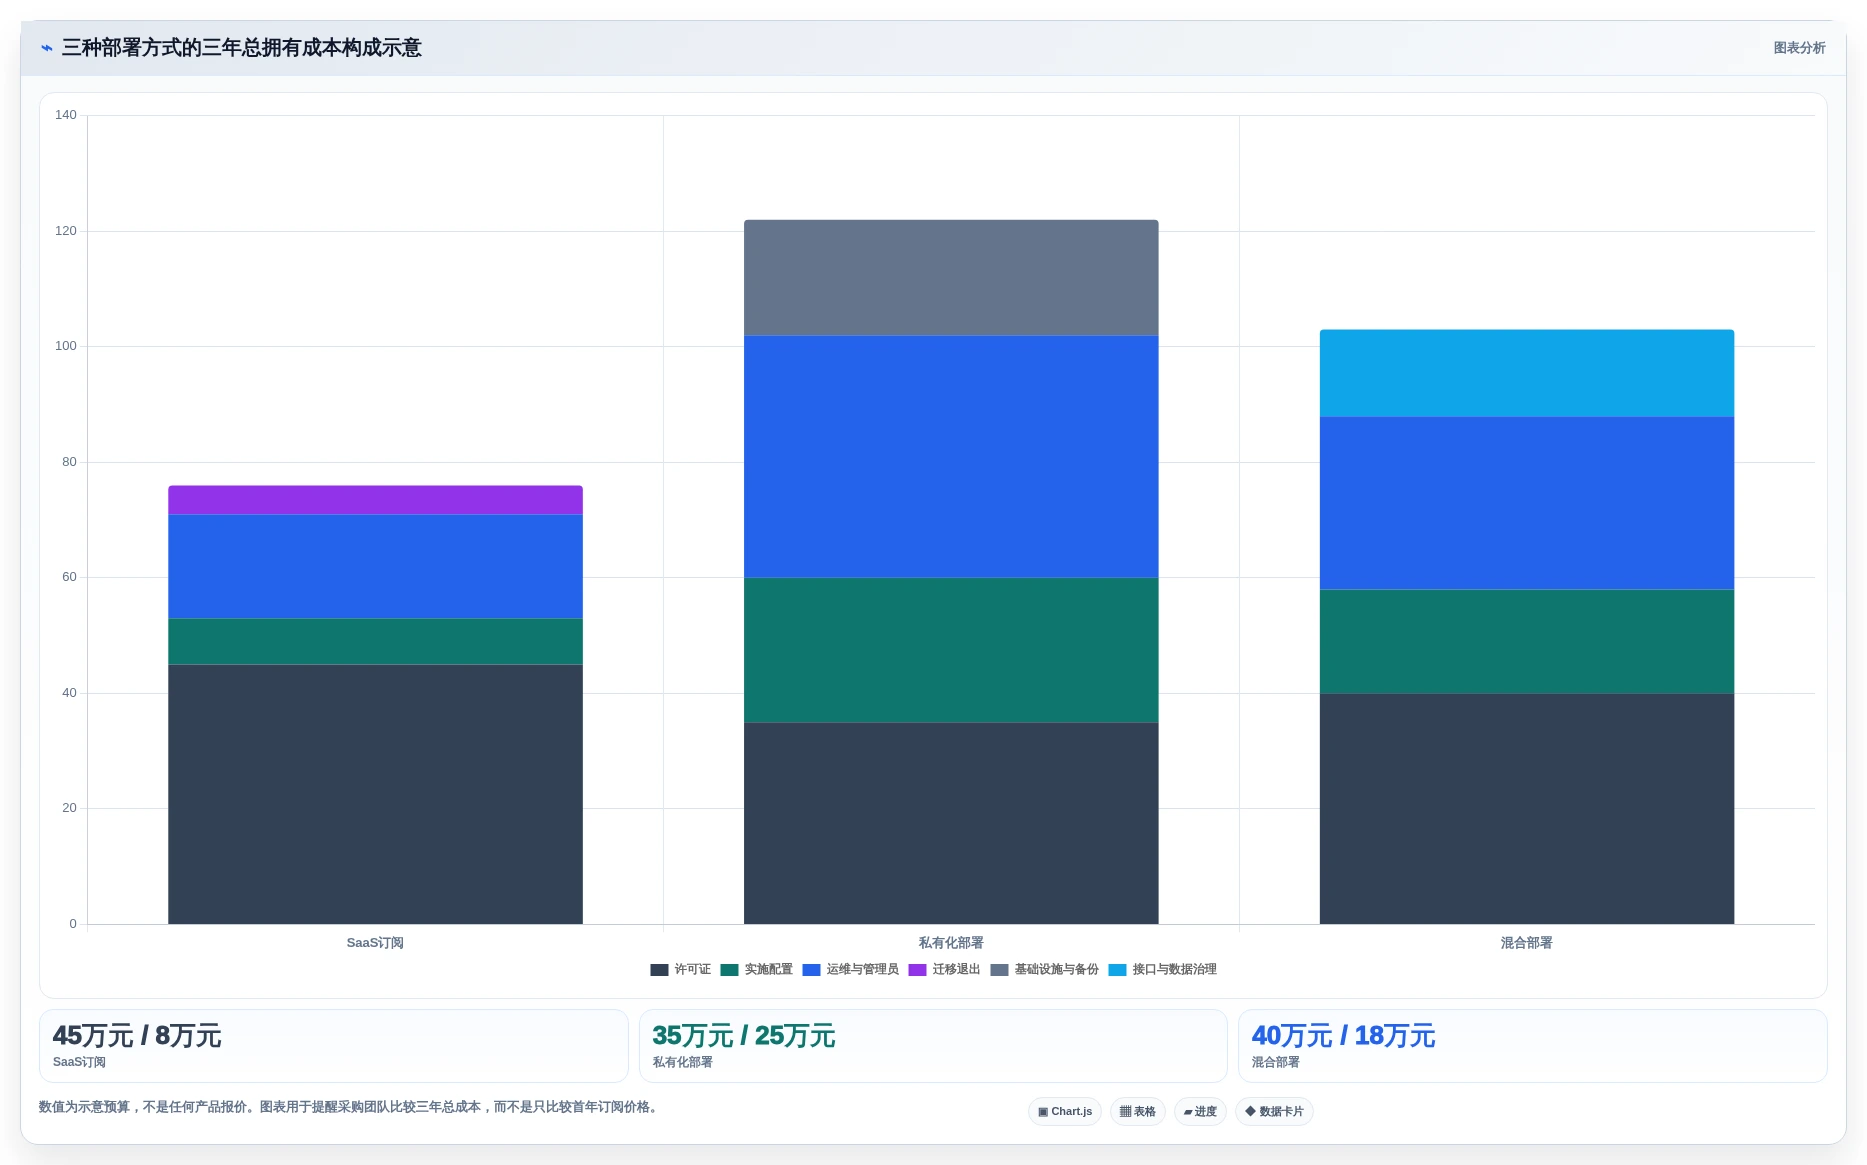Click the 140 y-axis tick label

(66, 115)
